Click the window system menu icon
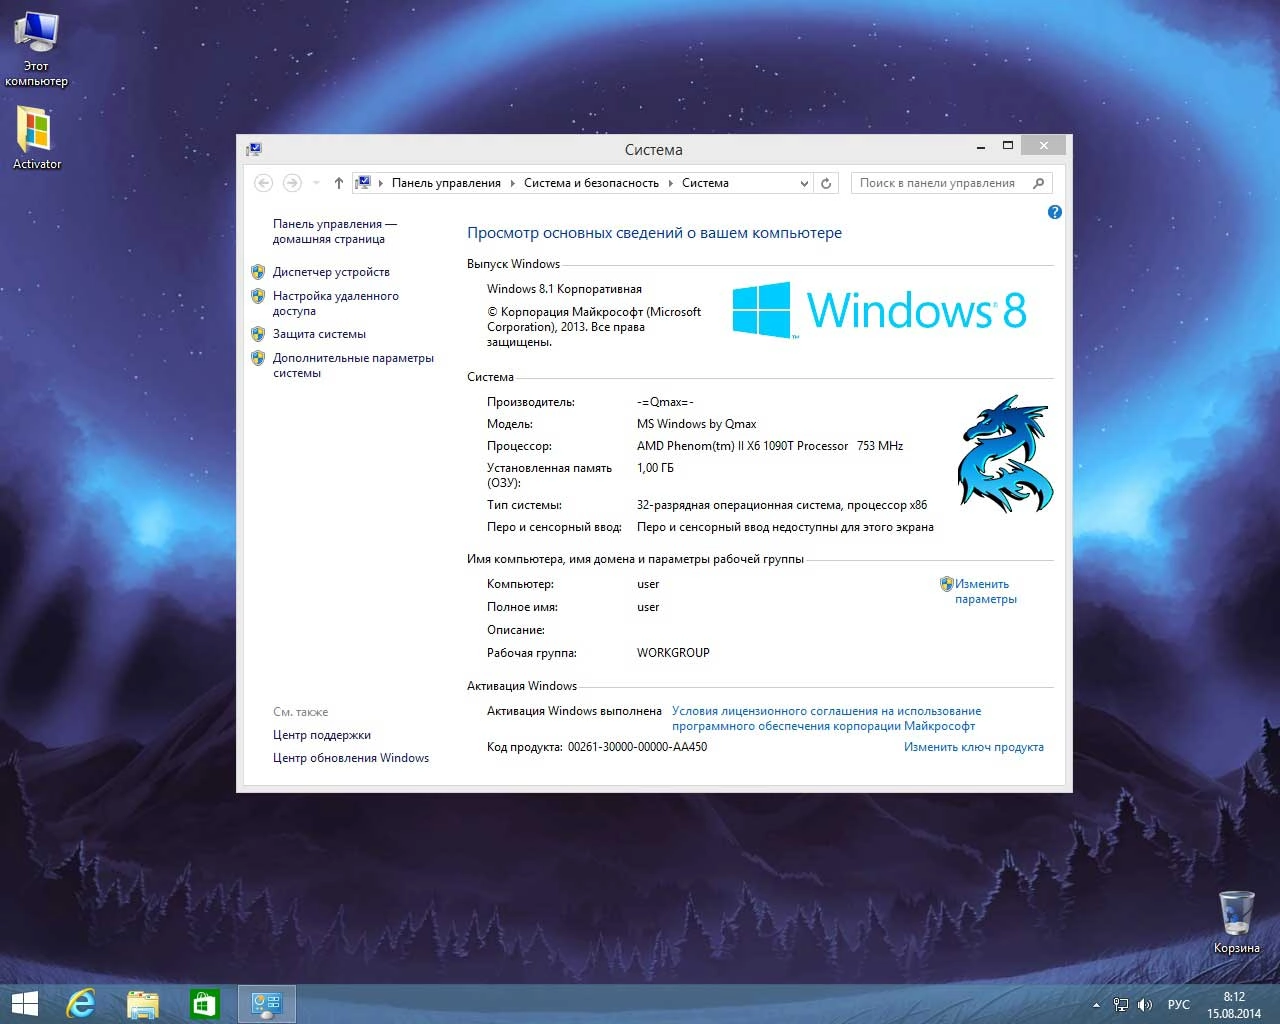Screen dimensions: 1280x1024 (254, 149)
